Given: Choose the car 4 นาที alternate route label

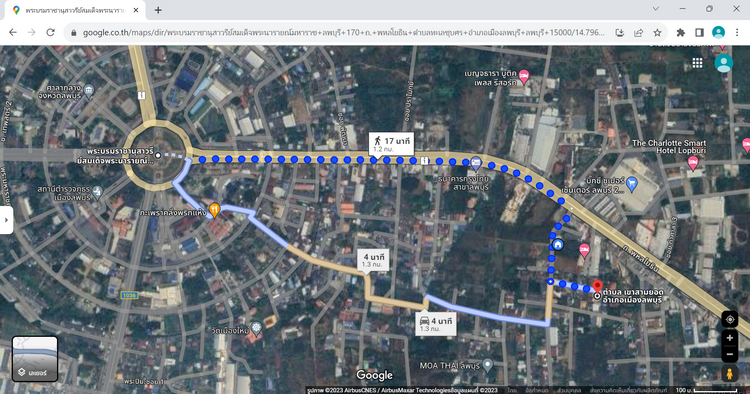Looking at the screenshot, I should click(436, 324).
